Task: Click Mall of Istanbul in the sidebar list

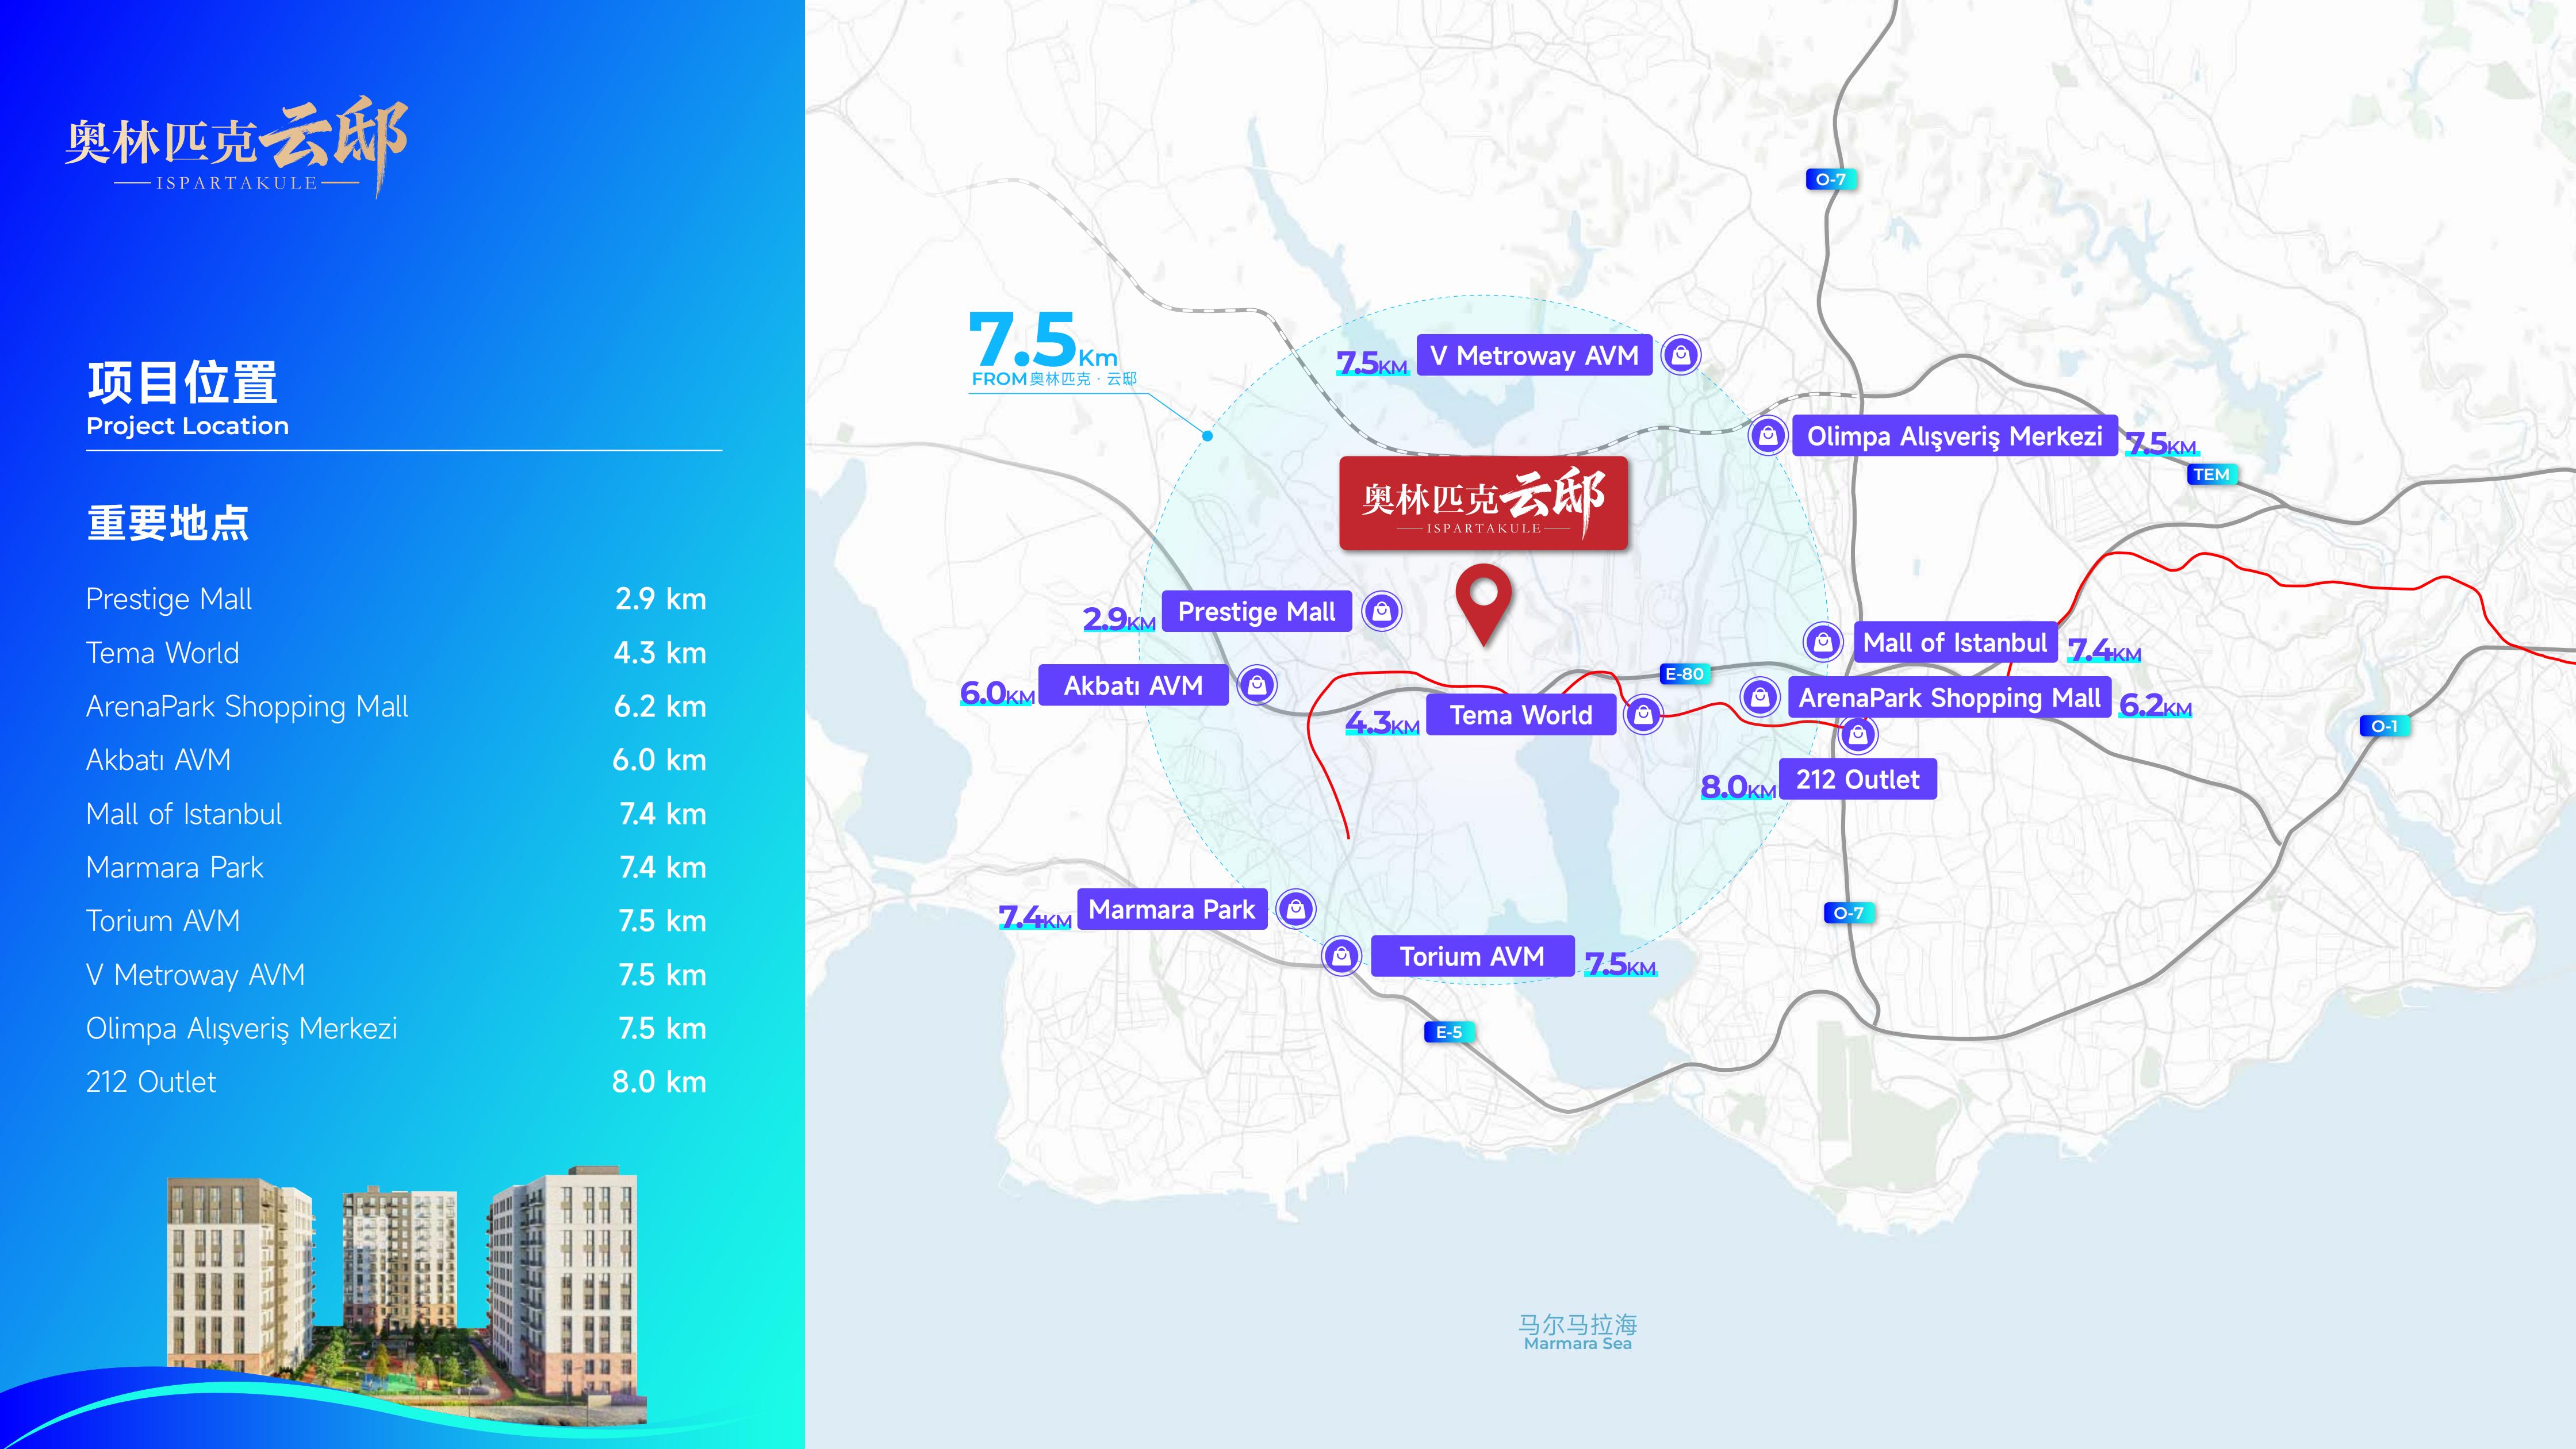Action: point(184,814)
